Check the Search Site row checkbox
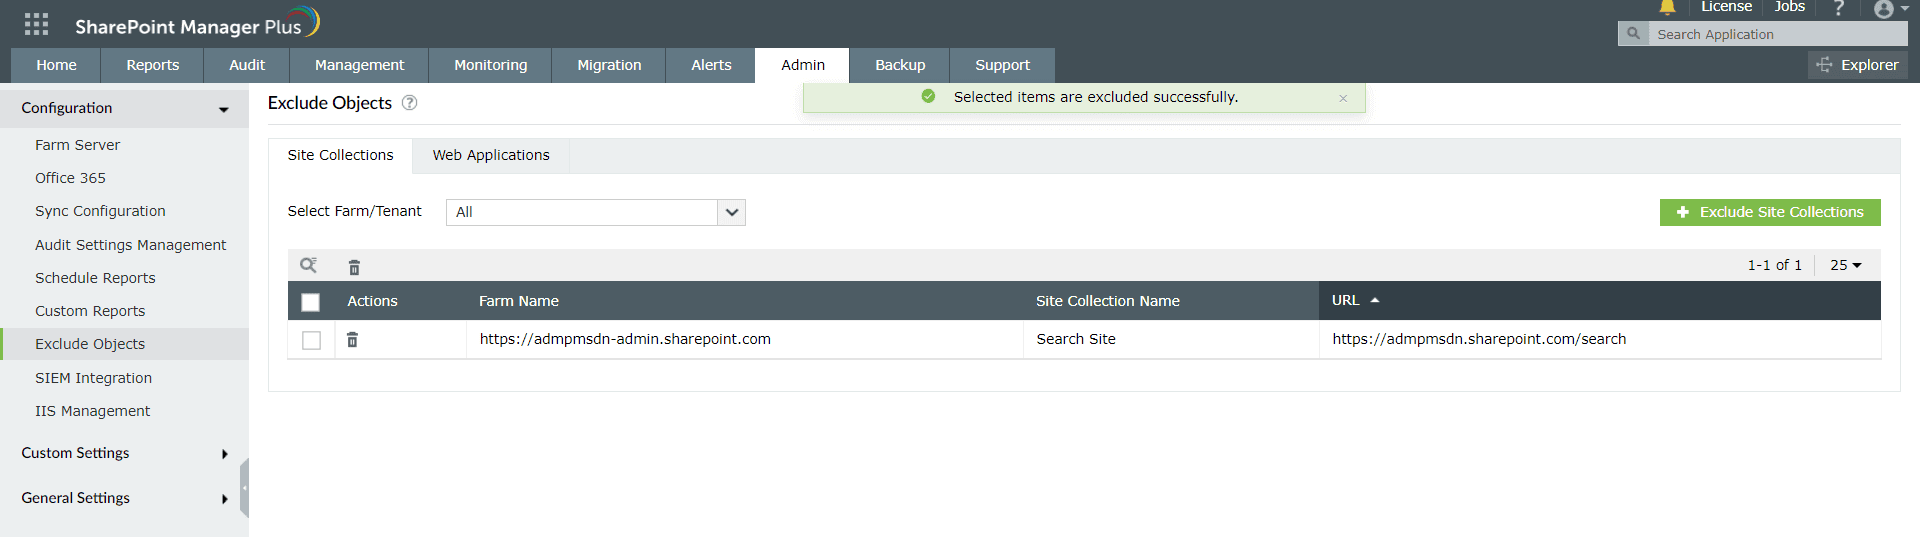The image size is (1920, 537). point(311,340)
